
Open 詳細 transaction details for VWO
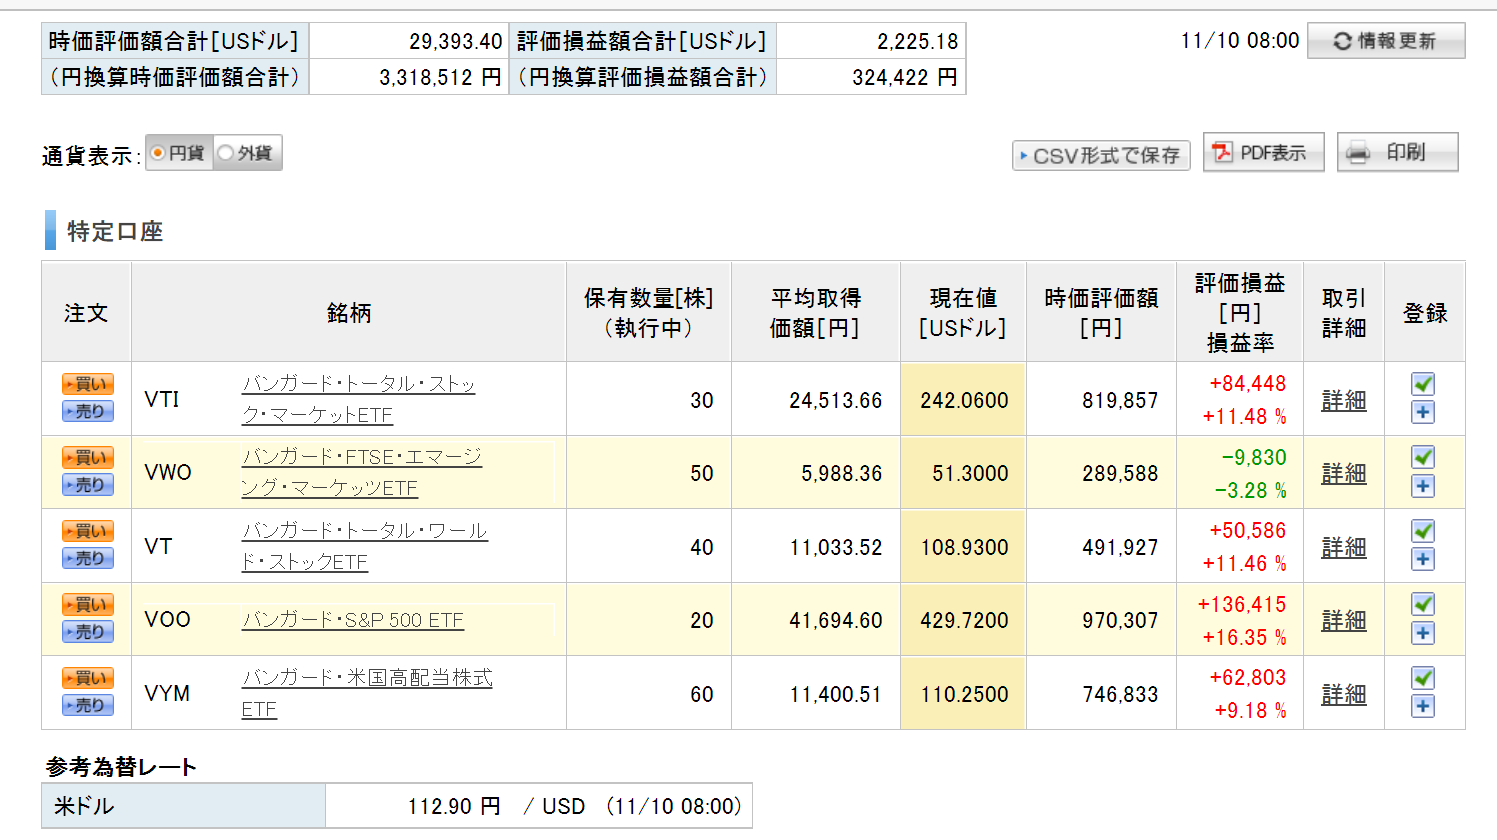1343,473
